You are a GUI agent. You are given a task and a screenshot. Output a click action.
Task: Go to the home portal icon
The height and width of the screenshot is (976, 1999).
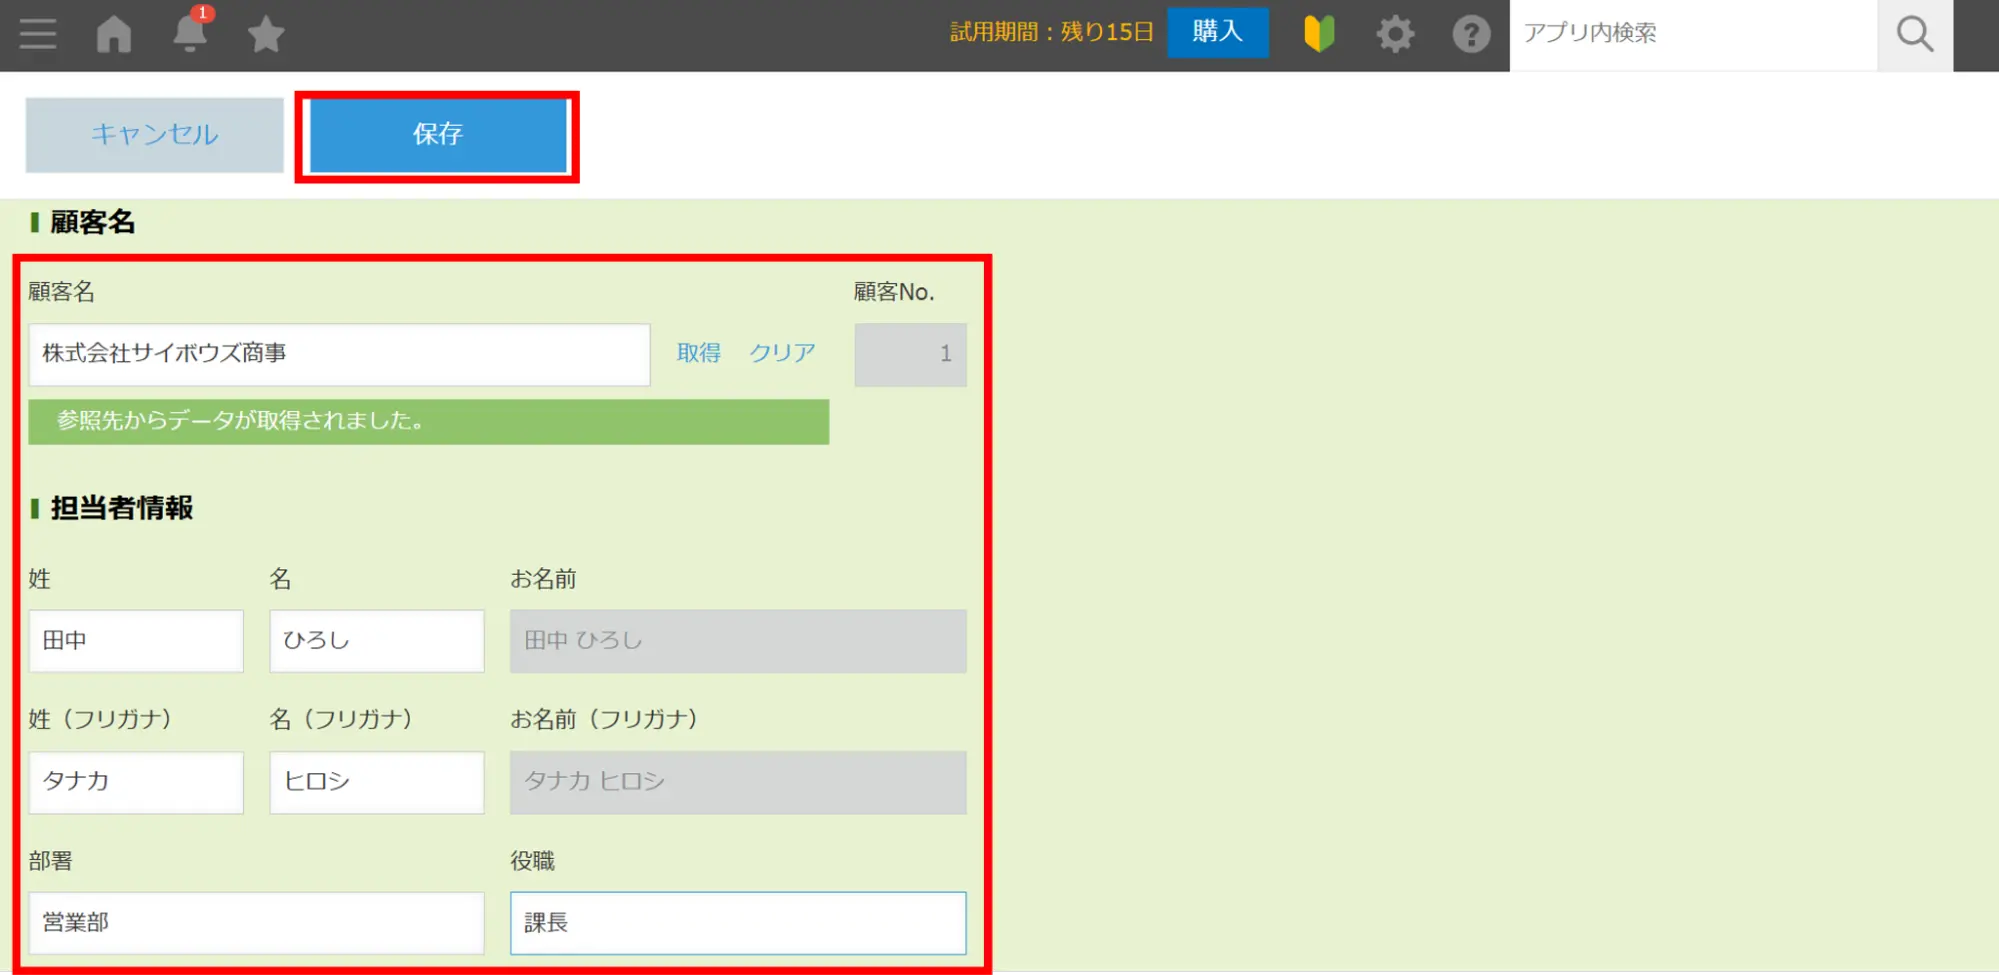[114, 34]
